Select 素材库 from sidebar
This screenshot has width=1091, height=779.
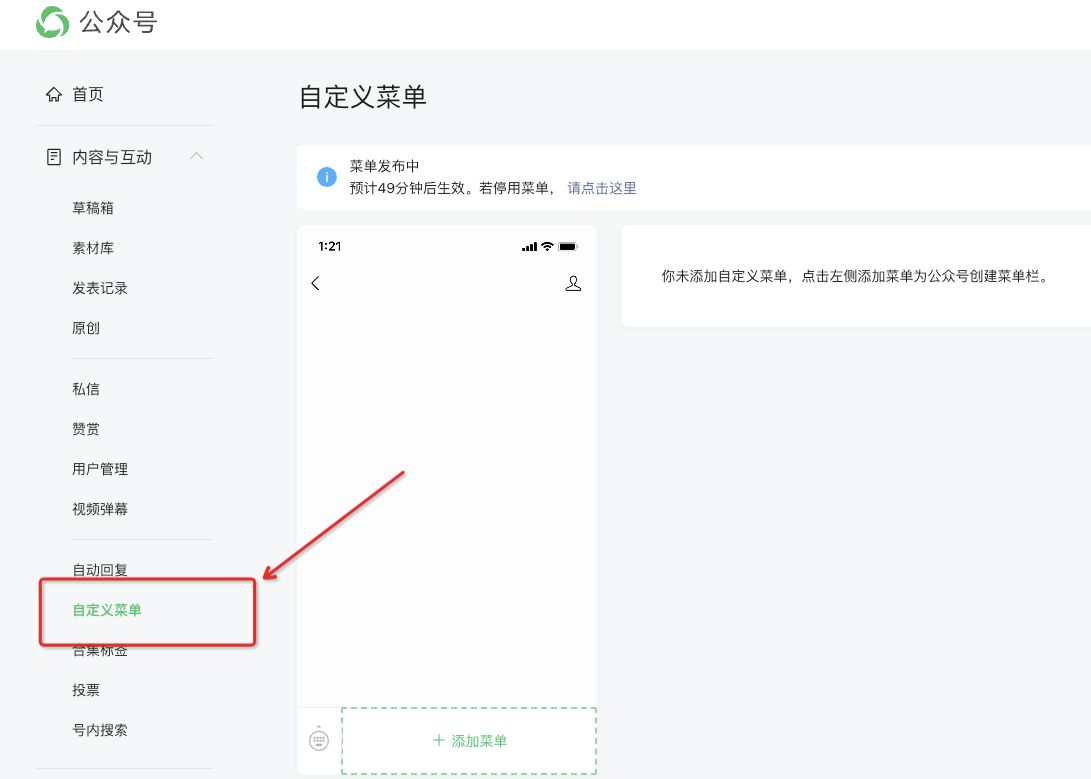(x=93, y=248)
